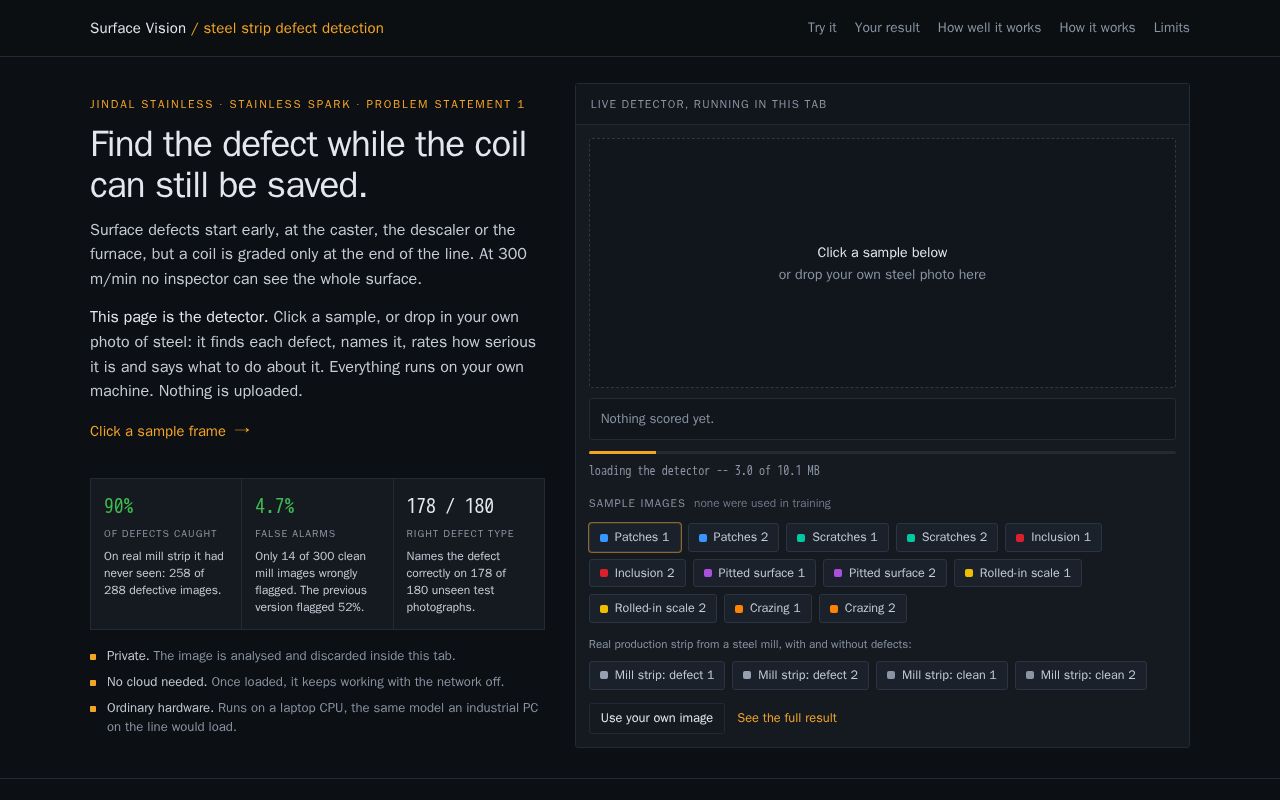Image resolution: width=1280 pixels, height=800 pixels.
Task: Open the Try it nav link
Action: pos(822,28)
